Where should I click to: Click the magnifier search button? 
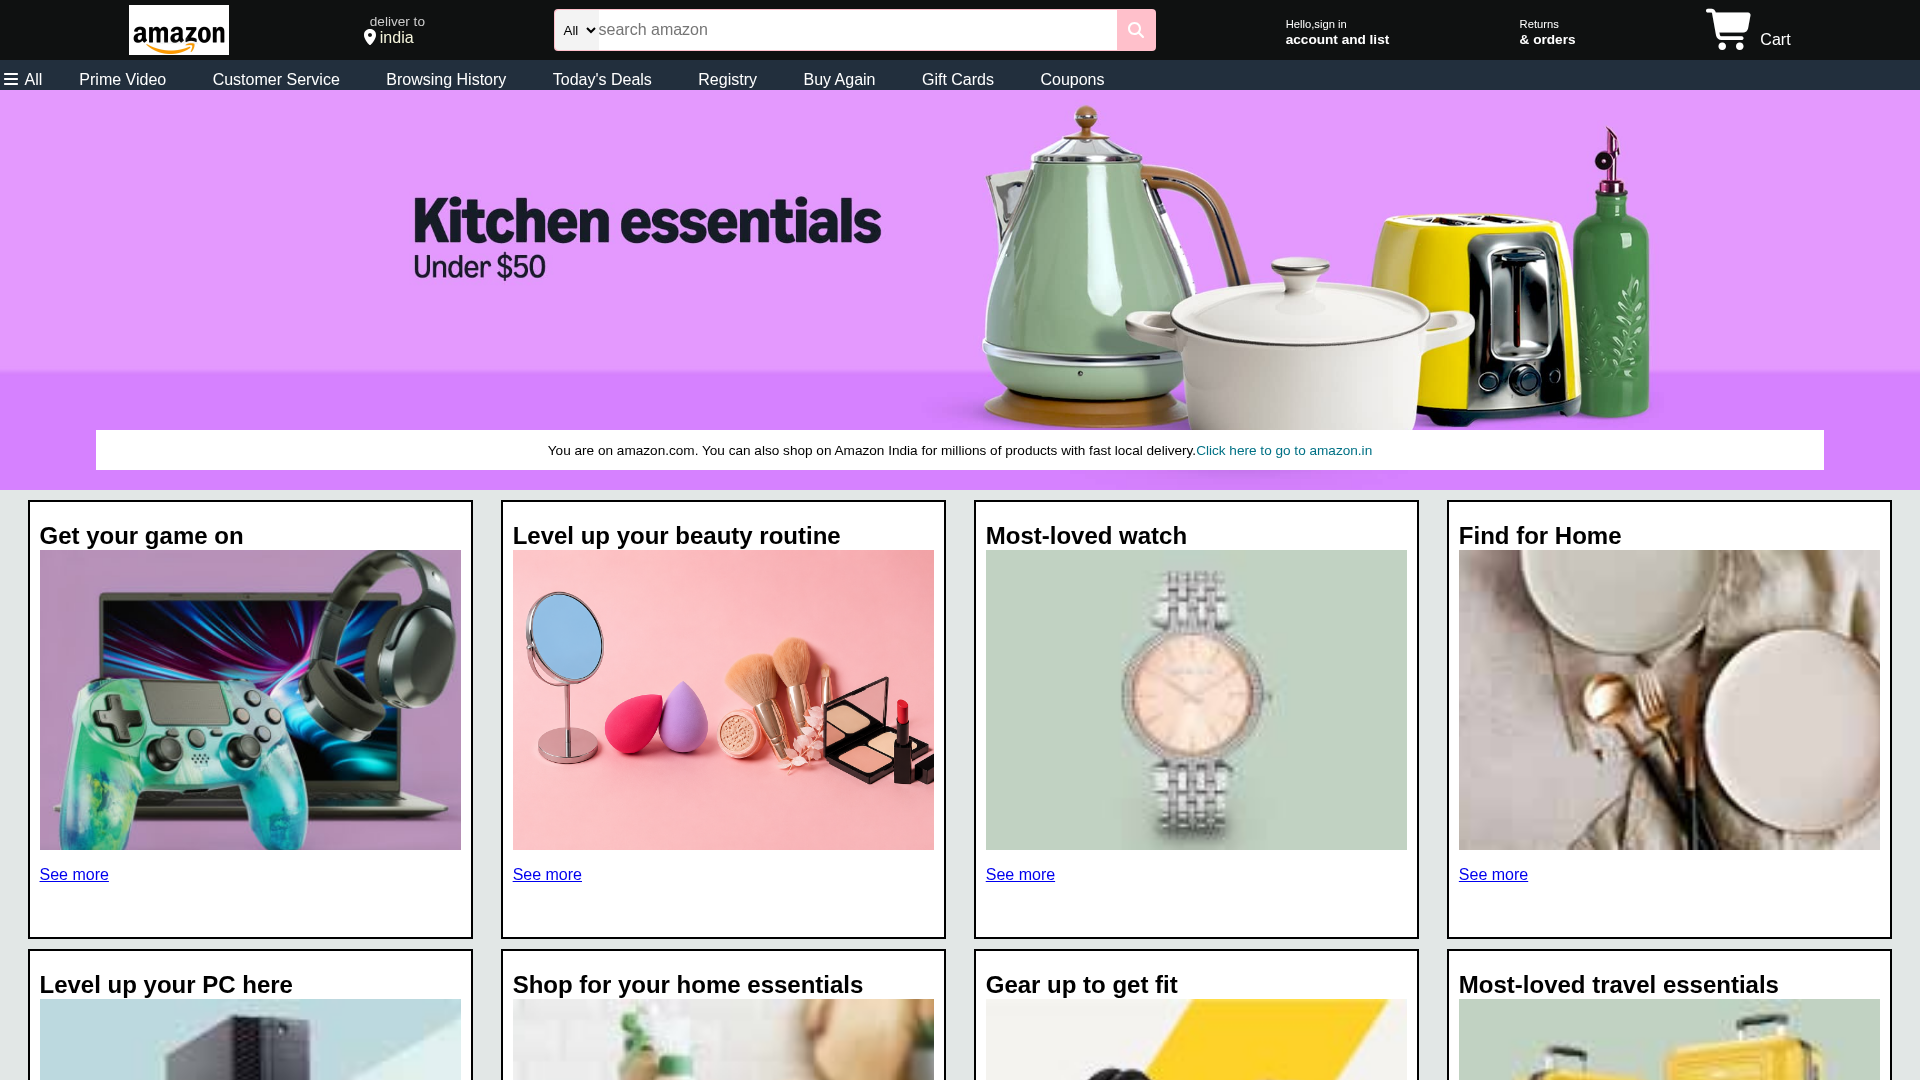click(1136, 30)
